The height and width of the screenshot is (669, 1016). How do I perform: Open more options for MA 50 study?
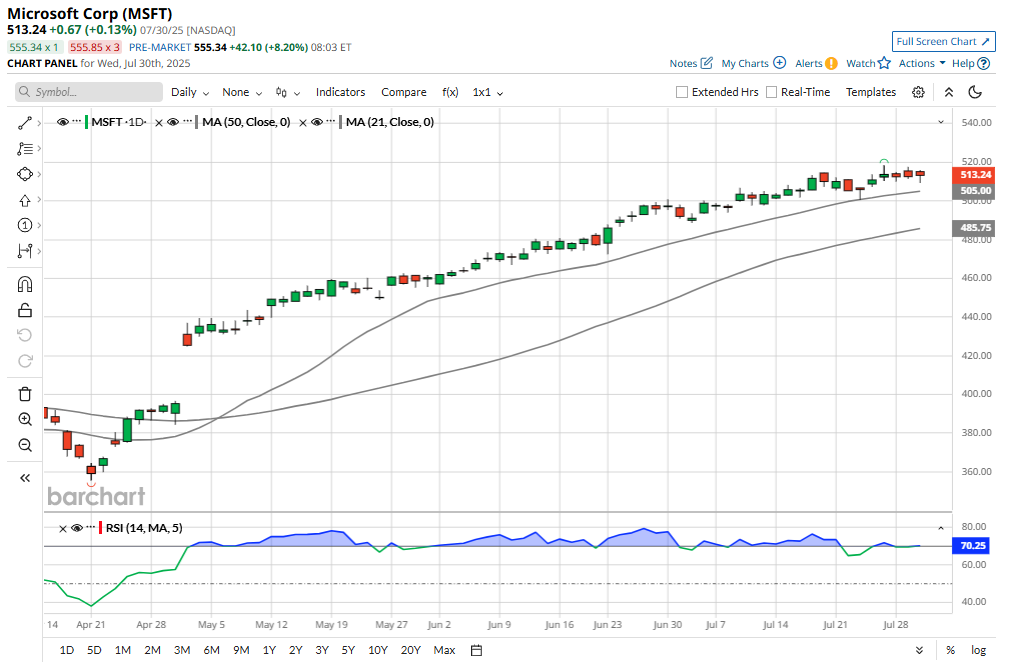[x=187, y=122]
